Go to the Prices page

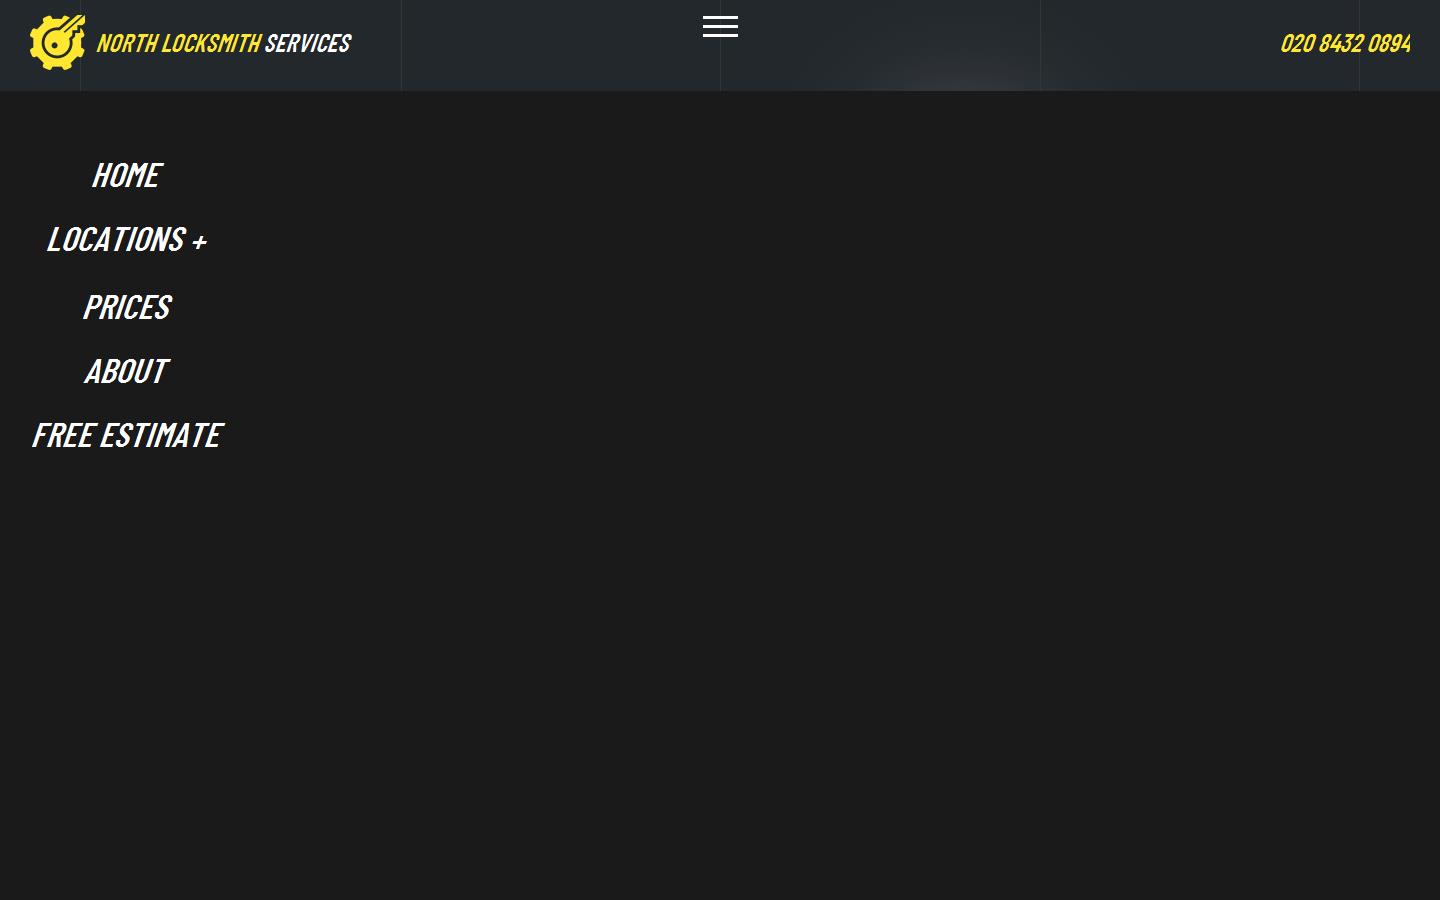[127, 307]
